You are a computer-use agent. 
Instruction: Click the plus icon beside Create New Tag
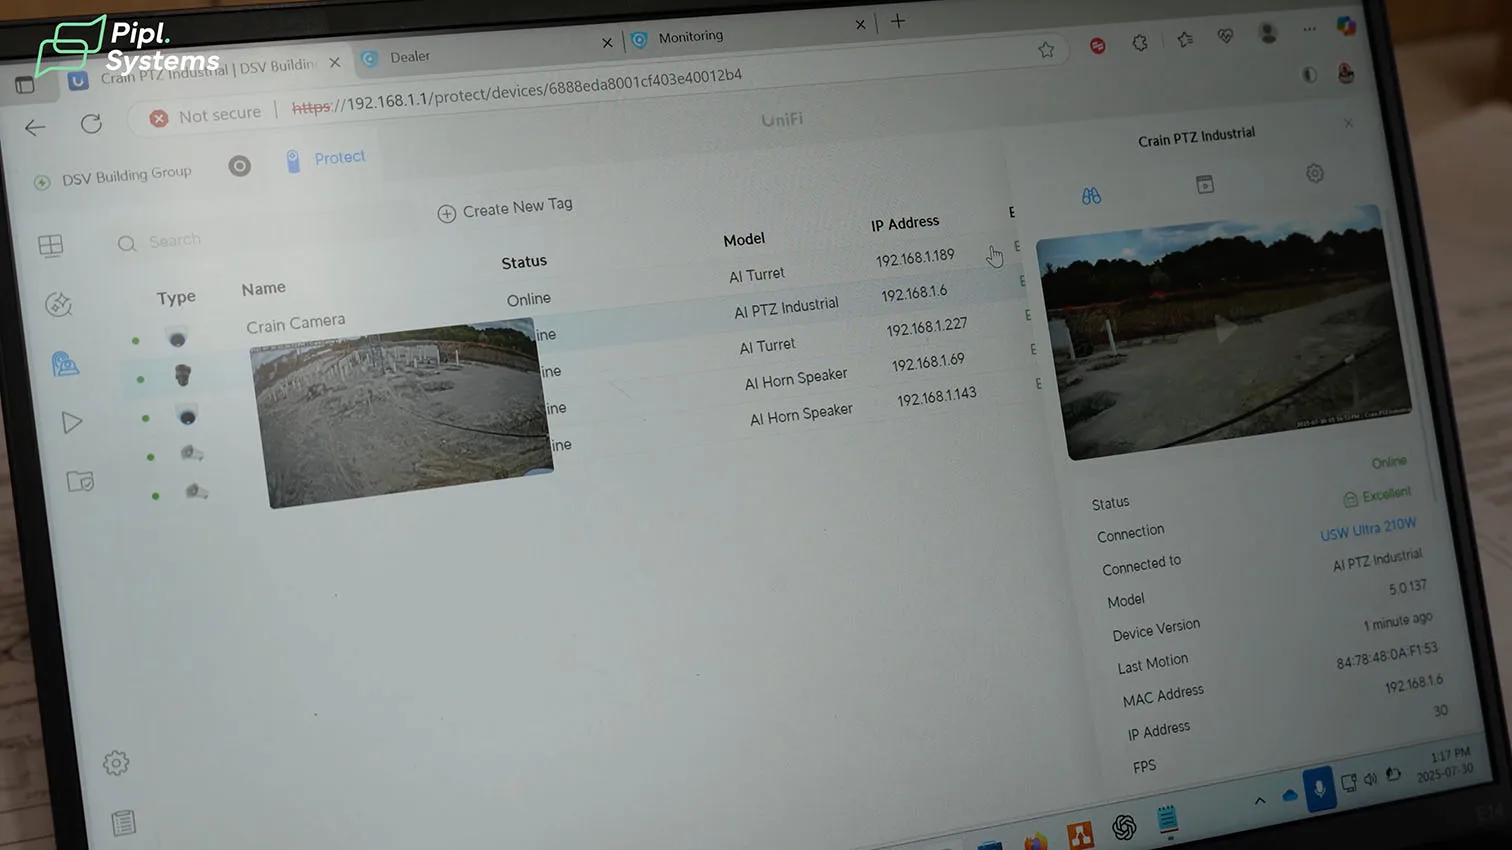[447, 213]
